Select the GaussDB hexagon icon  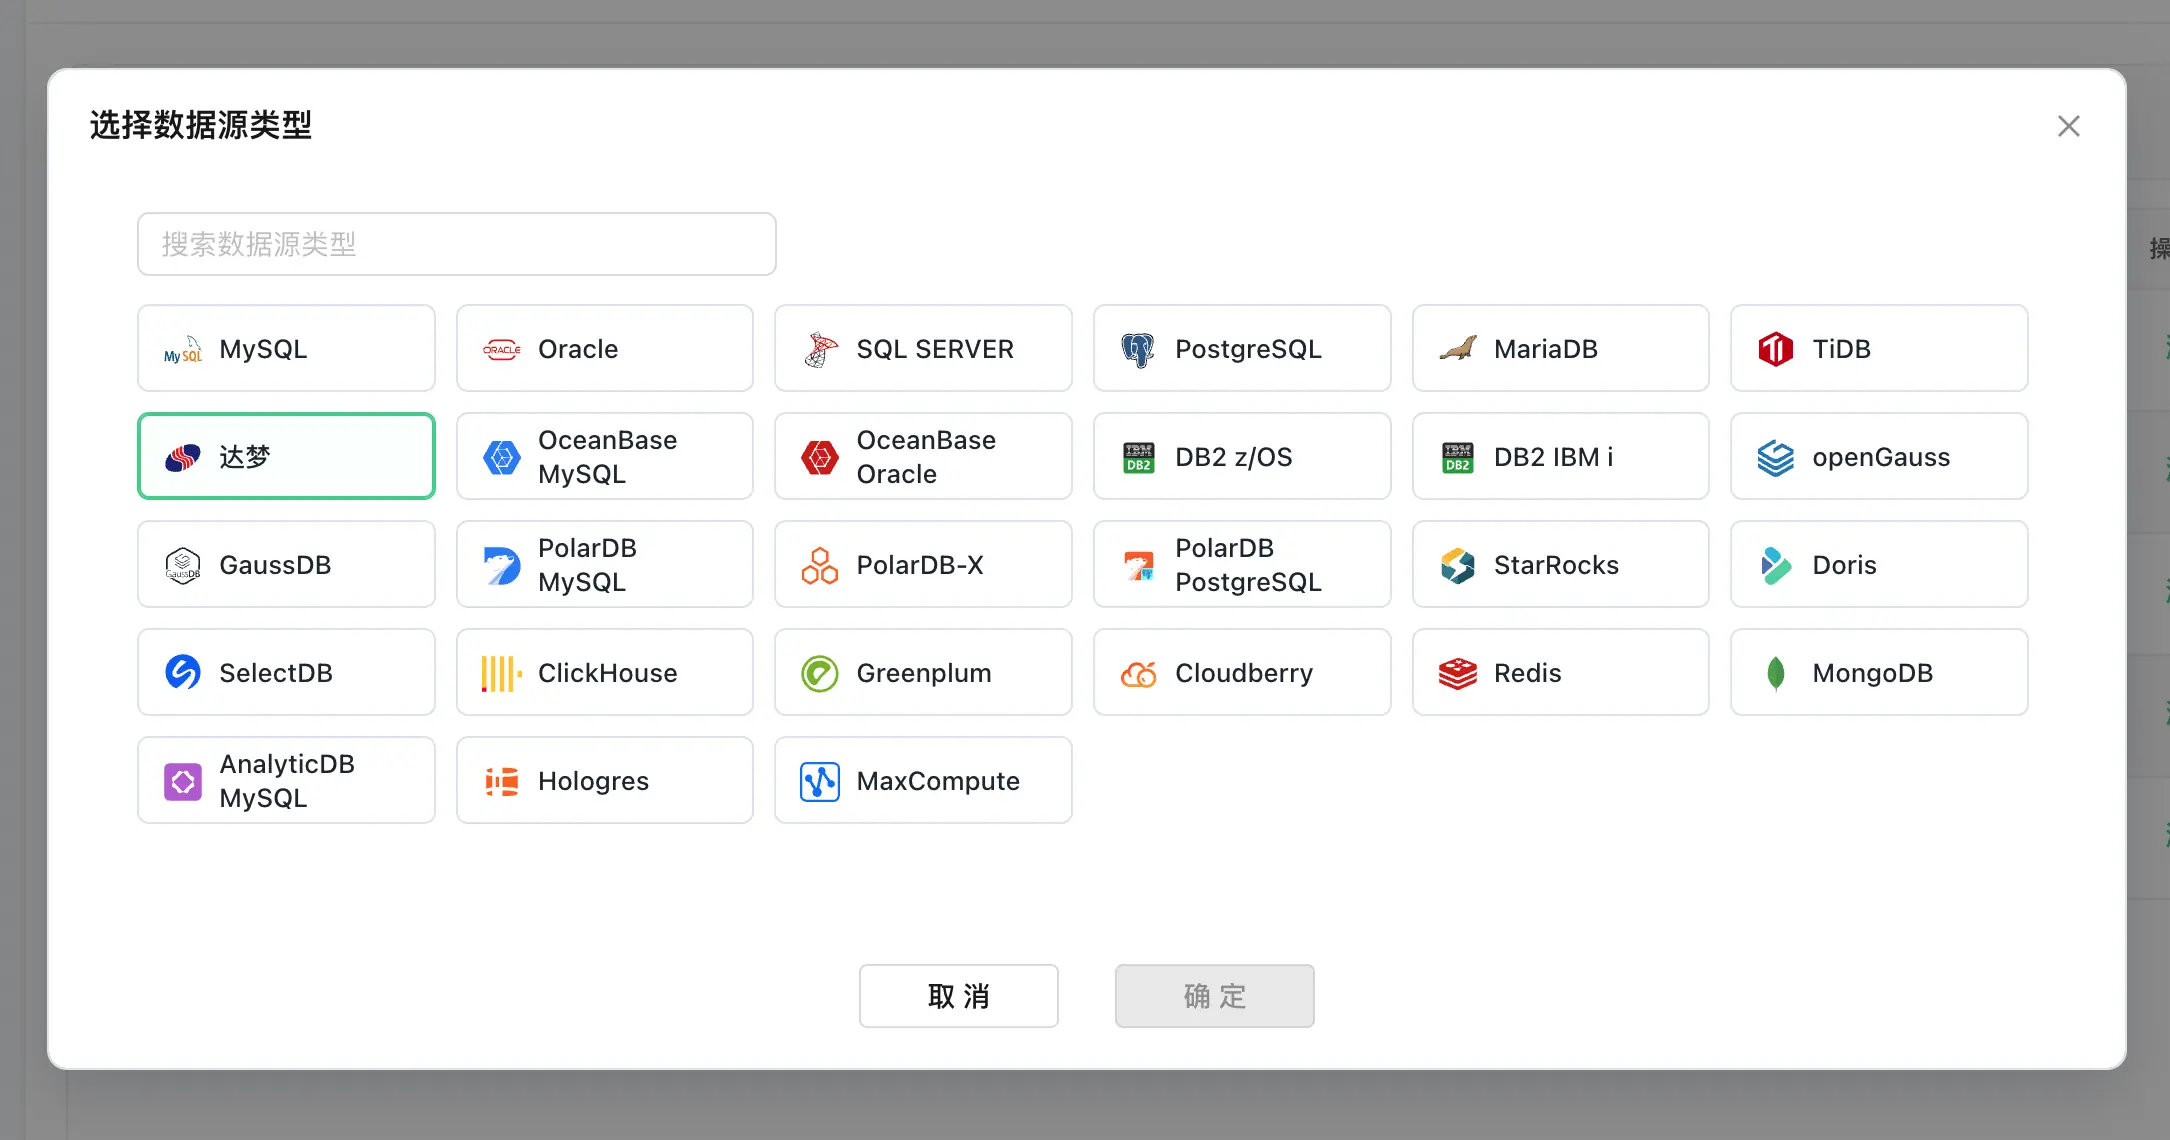point(183,565)
